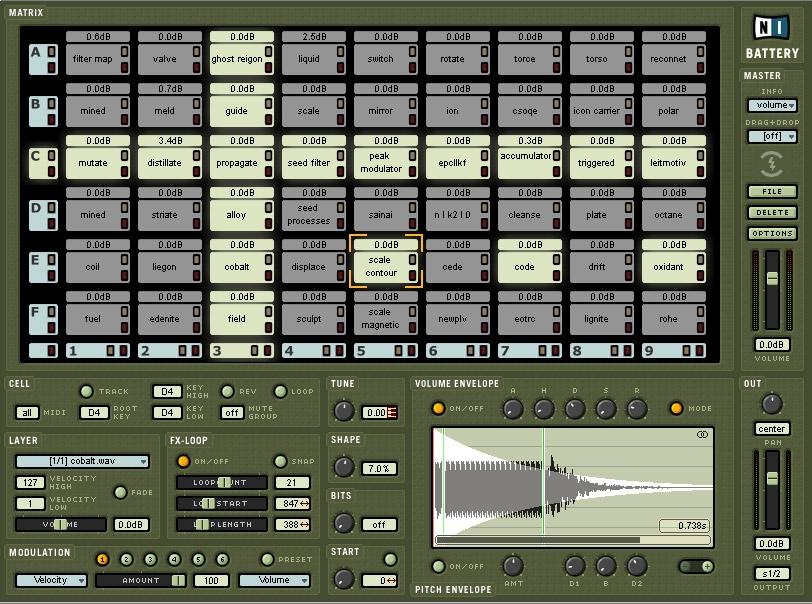This screenshot has width=812, height=604.
Task: Click the Loop Count slider
Action: point(222,482)
